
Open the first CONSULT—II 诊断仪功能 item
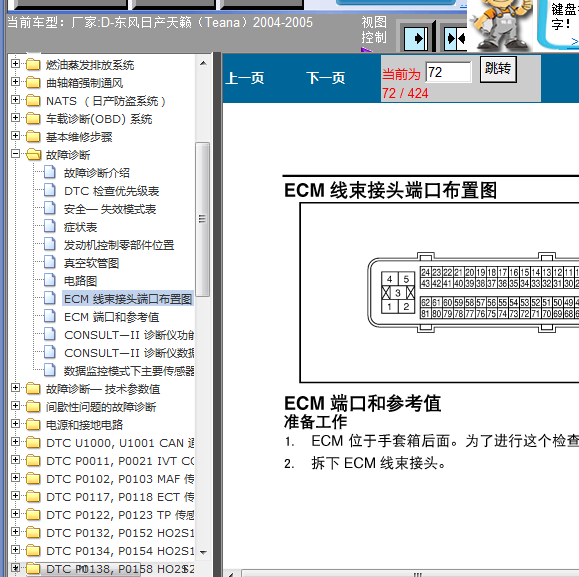click(x=129, y=335)
